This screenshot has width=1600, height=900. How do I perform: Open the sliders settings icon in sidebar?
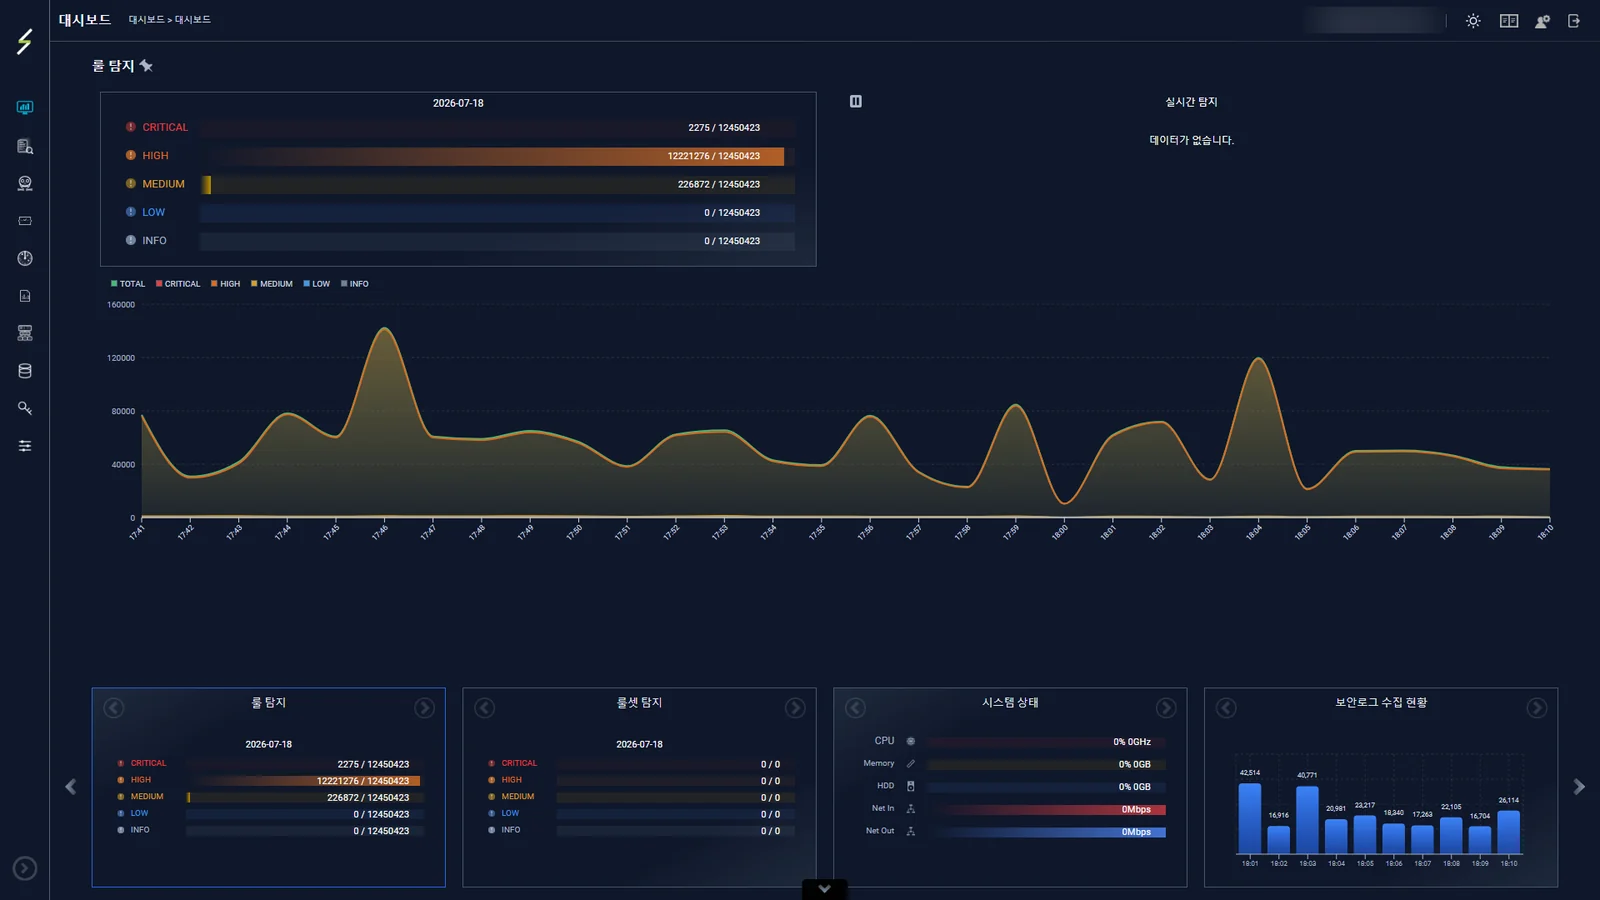click(x=25, y=446)
